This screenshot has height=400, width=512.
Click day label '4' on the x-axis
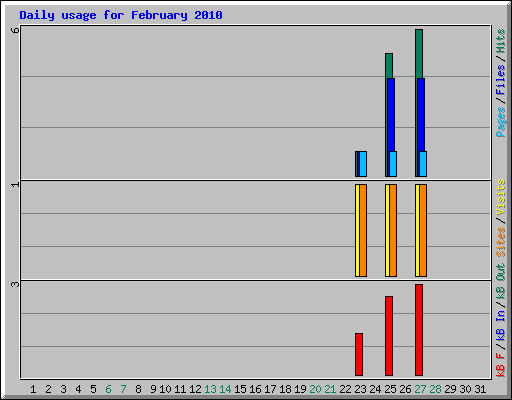click(78, 389)
